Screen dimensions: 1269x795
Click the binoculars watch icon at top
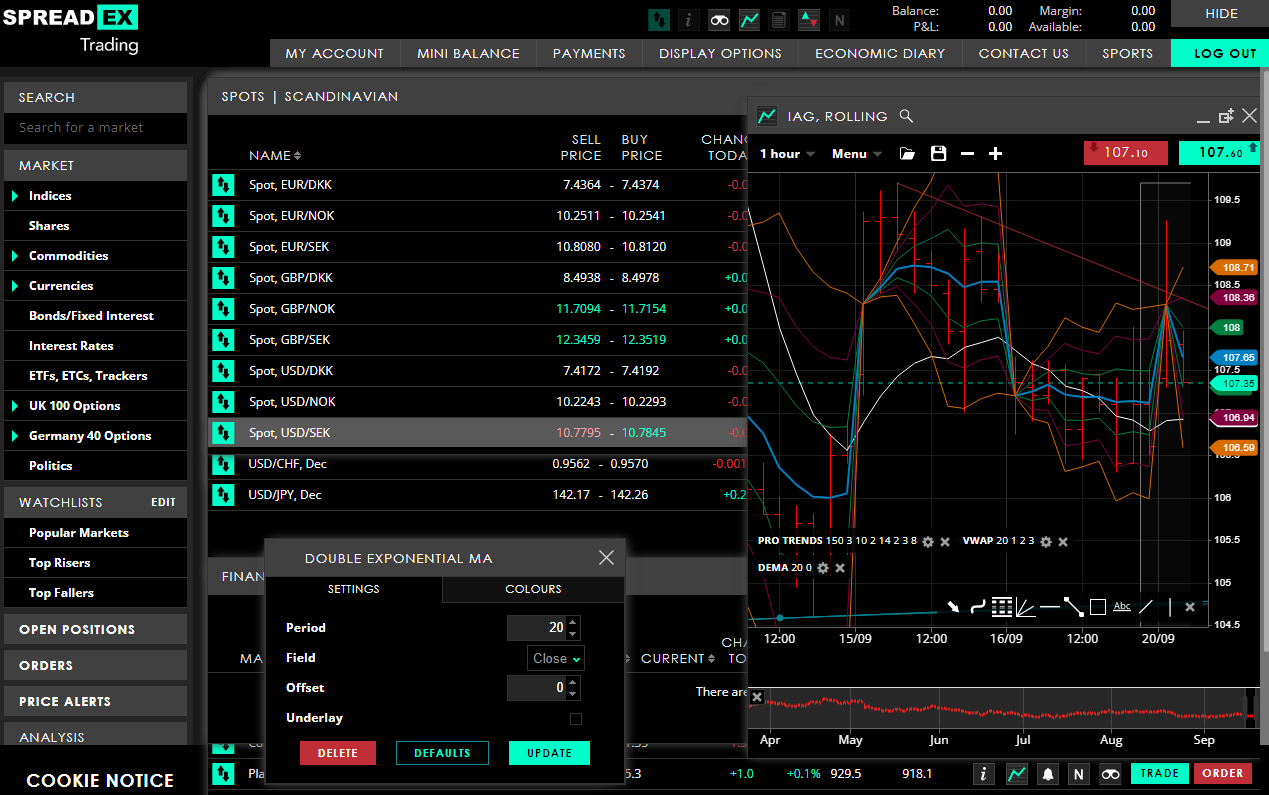pyautogui.click(x=719, y=20)
